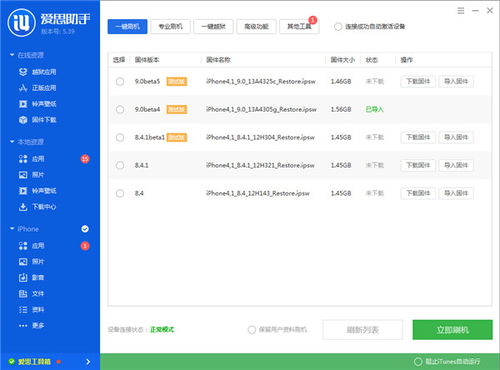Viewport: 500px width, 370px height.
Task: Select firmware 9.0beta4 radio button
Action: 120,109
